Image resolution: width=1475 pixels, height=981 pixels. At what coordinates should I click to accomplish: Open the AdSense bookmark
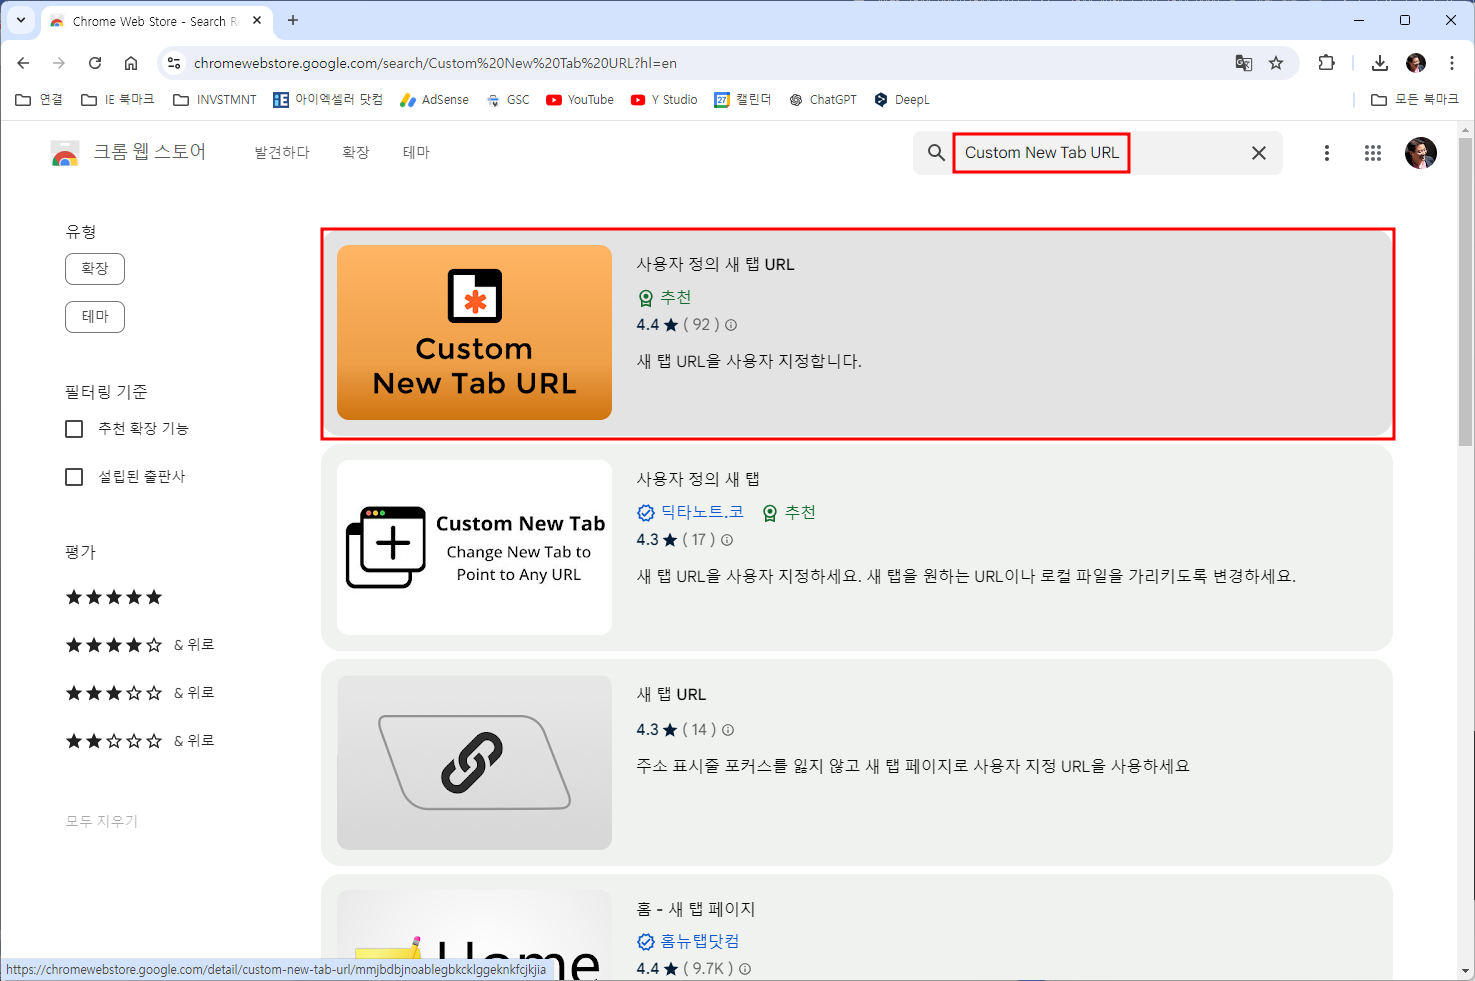(x=434, y=100)
